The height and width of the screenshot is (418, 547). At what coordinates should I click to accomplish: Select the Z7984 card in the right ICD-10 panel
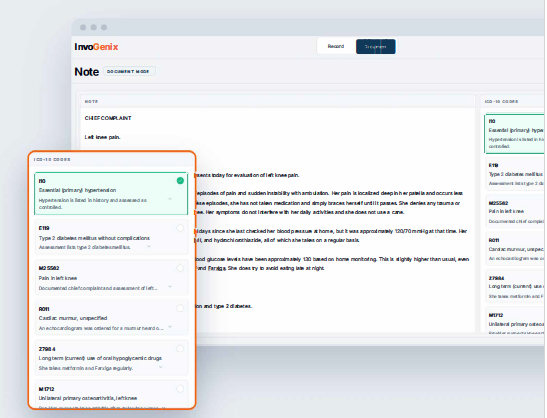coord(515,286)
